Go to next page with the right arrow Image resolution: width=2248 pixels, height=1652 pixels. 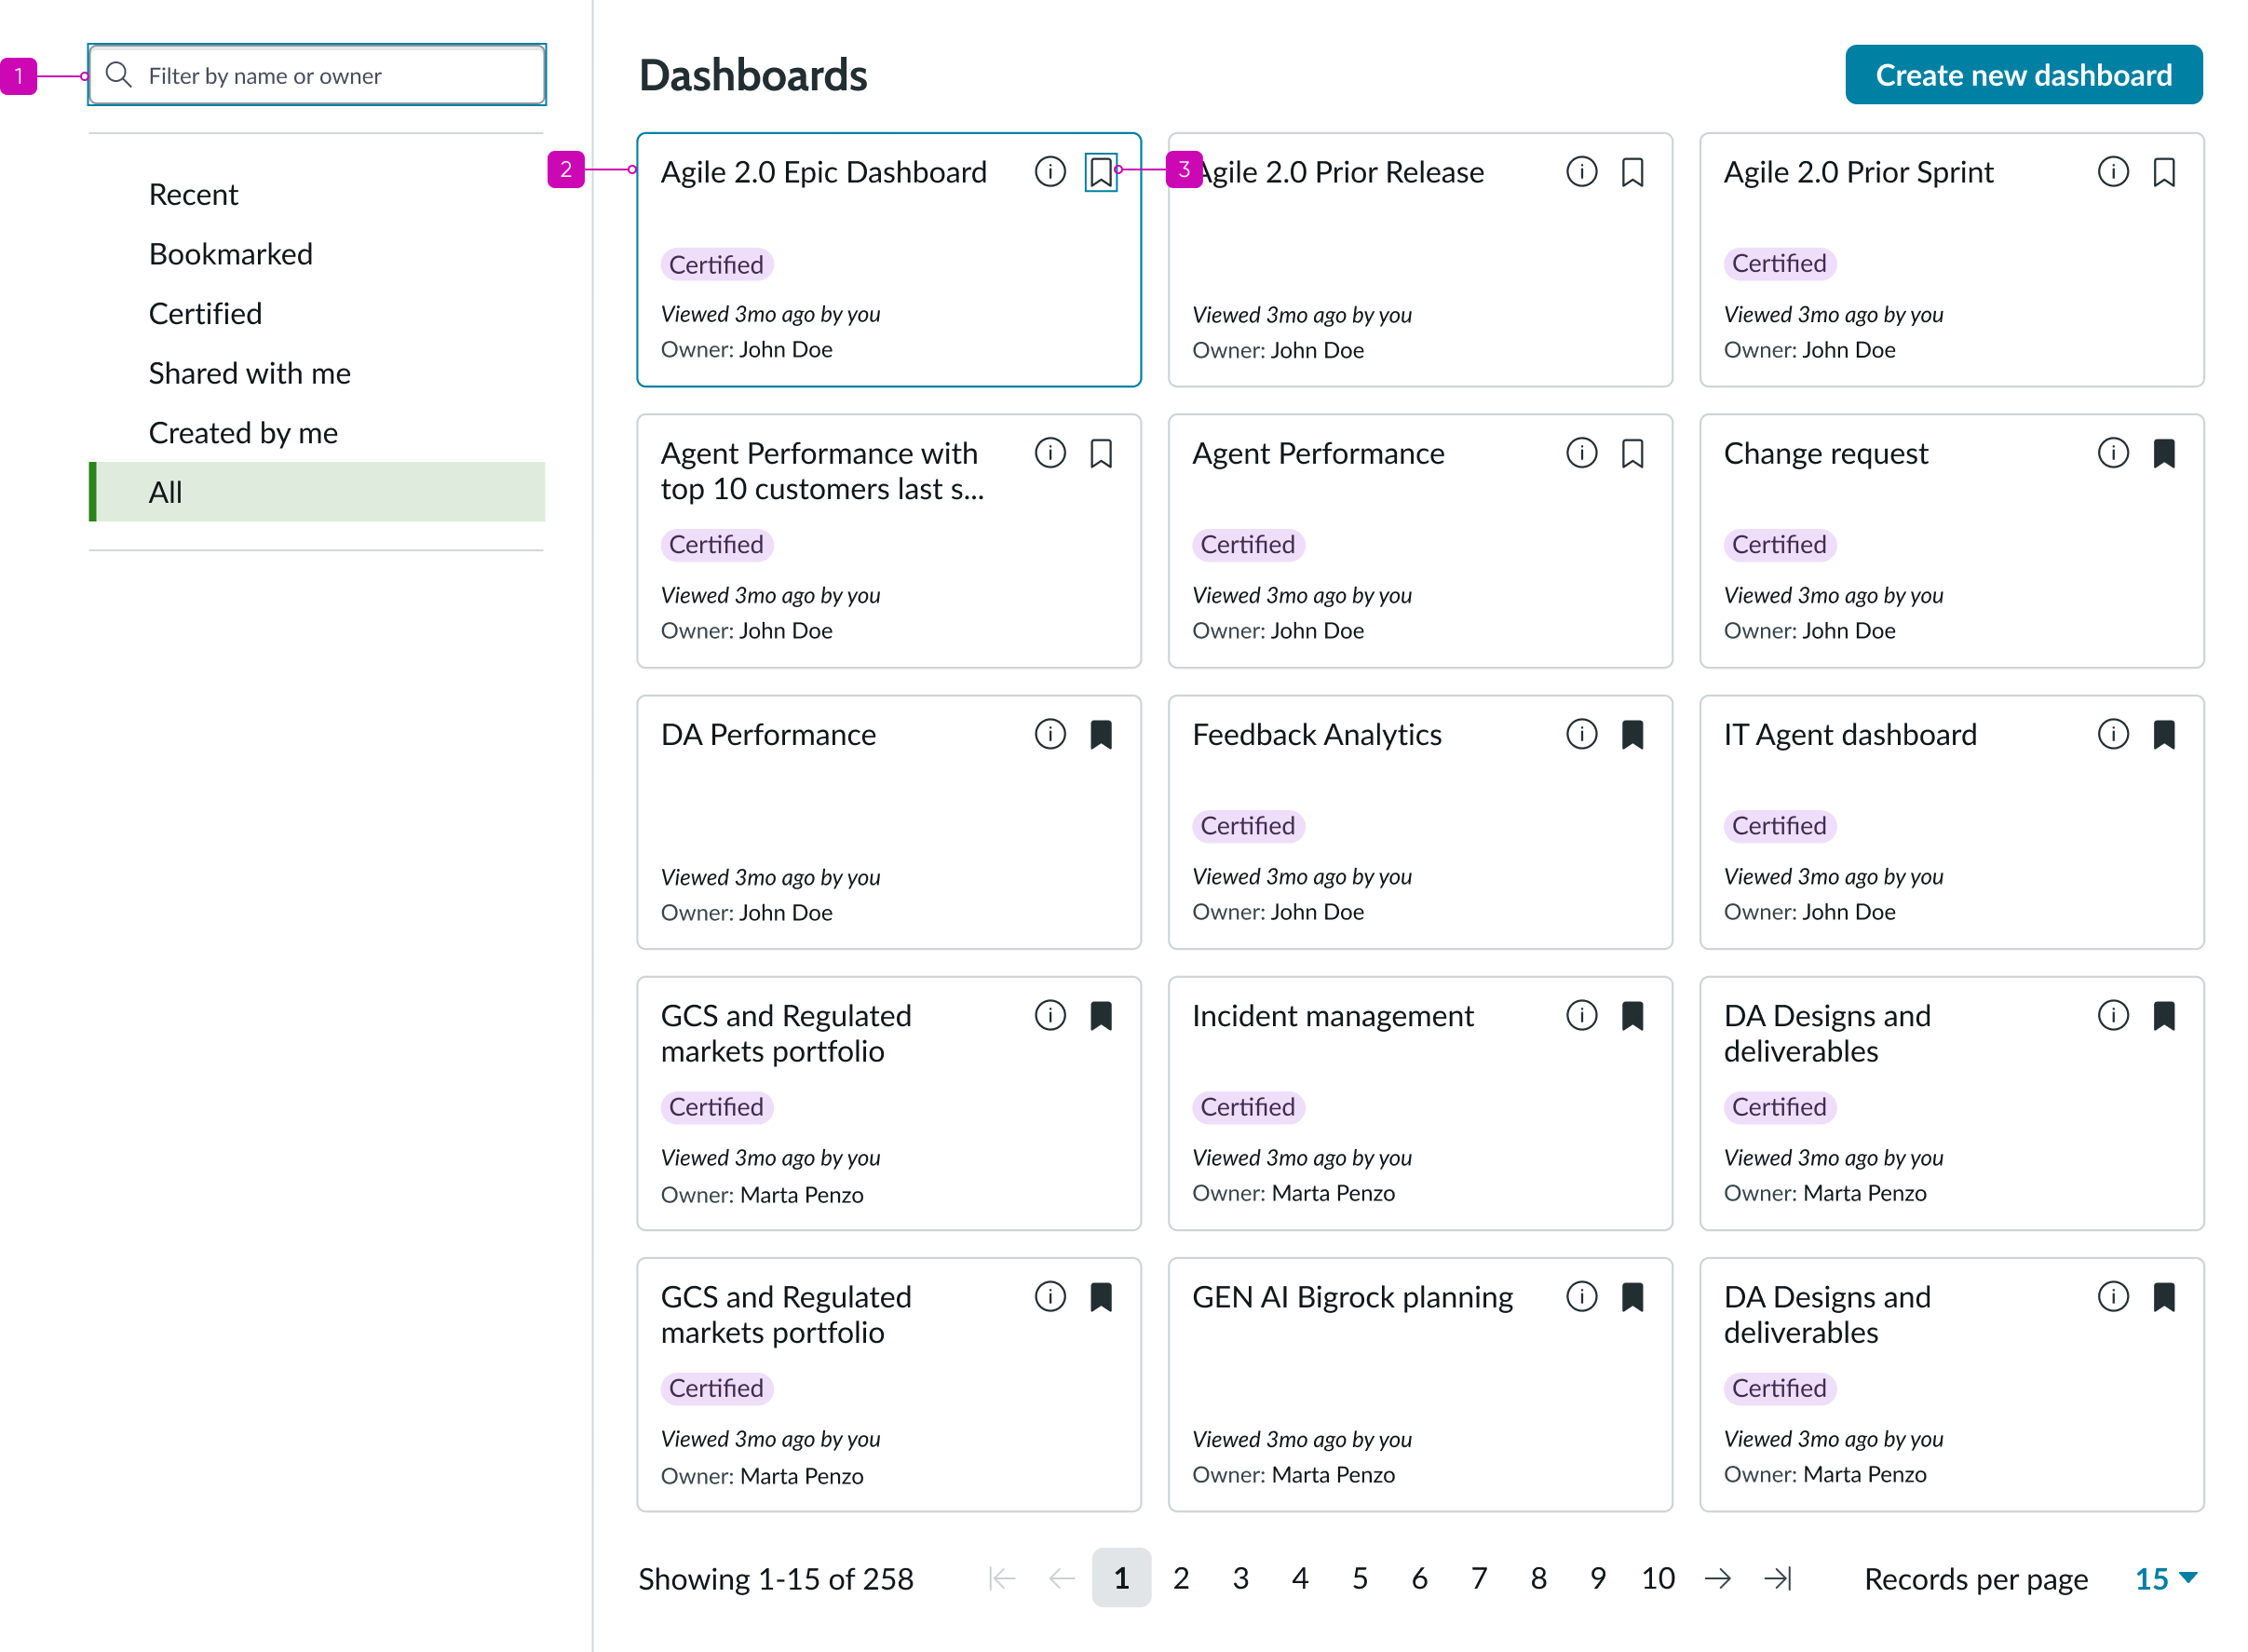(1718, 1578)
